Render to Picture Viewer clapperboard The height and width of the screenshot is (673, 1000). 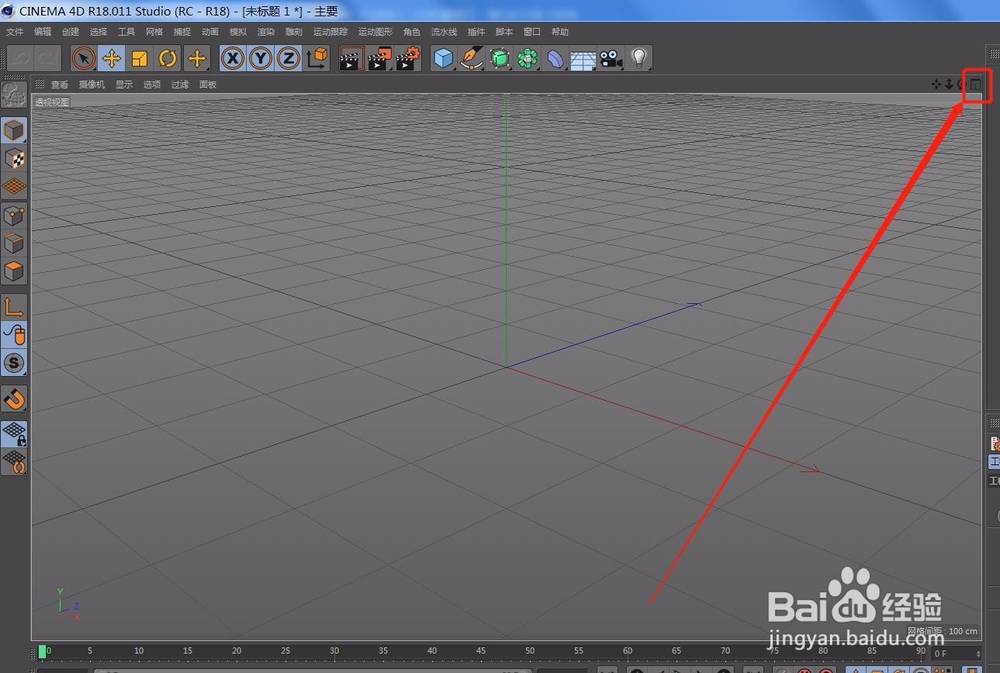click(379, 59)
